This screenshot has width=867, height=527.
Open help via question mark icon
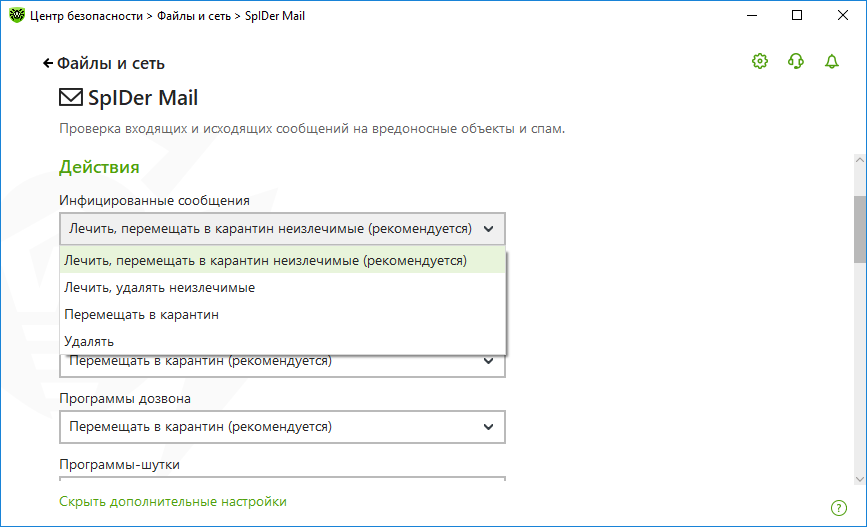[x=839, y=508]
